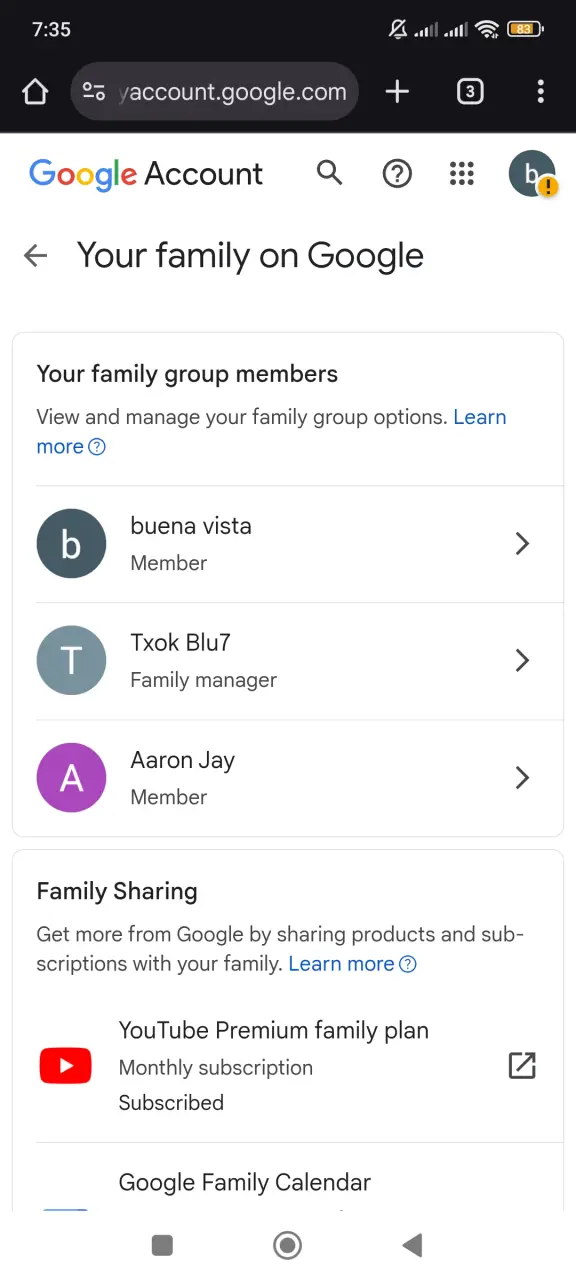Image resolution: width=576 pixels, height=1280 pixels.
Task: Open the profile avatar with warning badge
Action: click(532, 174)
